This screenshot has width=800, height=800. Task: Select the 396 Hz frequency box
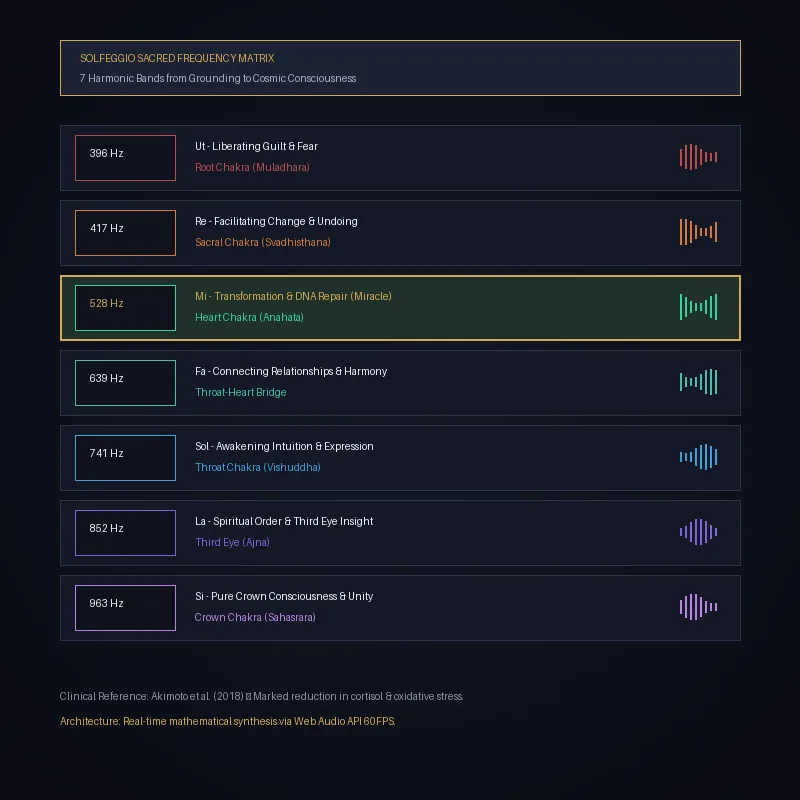[126, 158]
